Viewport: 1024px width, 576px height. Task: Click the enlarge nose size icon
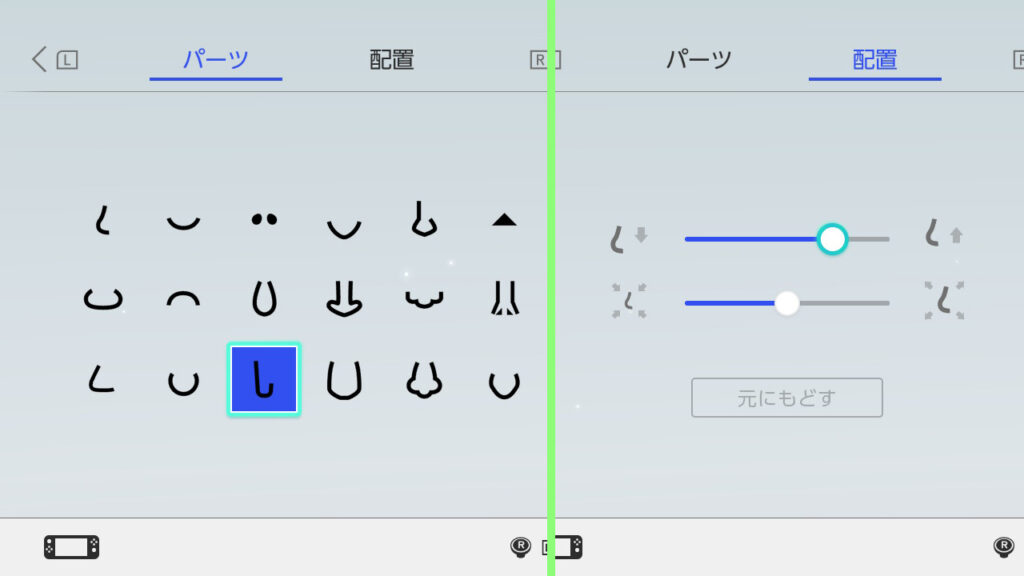[x=944, y=300]
